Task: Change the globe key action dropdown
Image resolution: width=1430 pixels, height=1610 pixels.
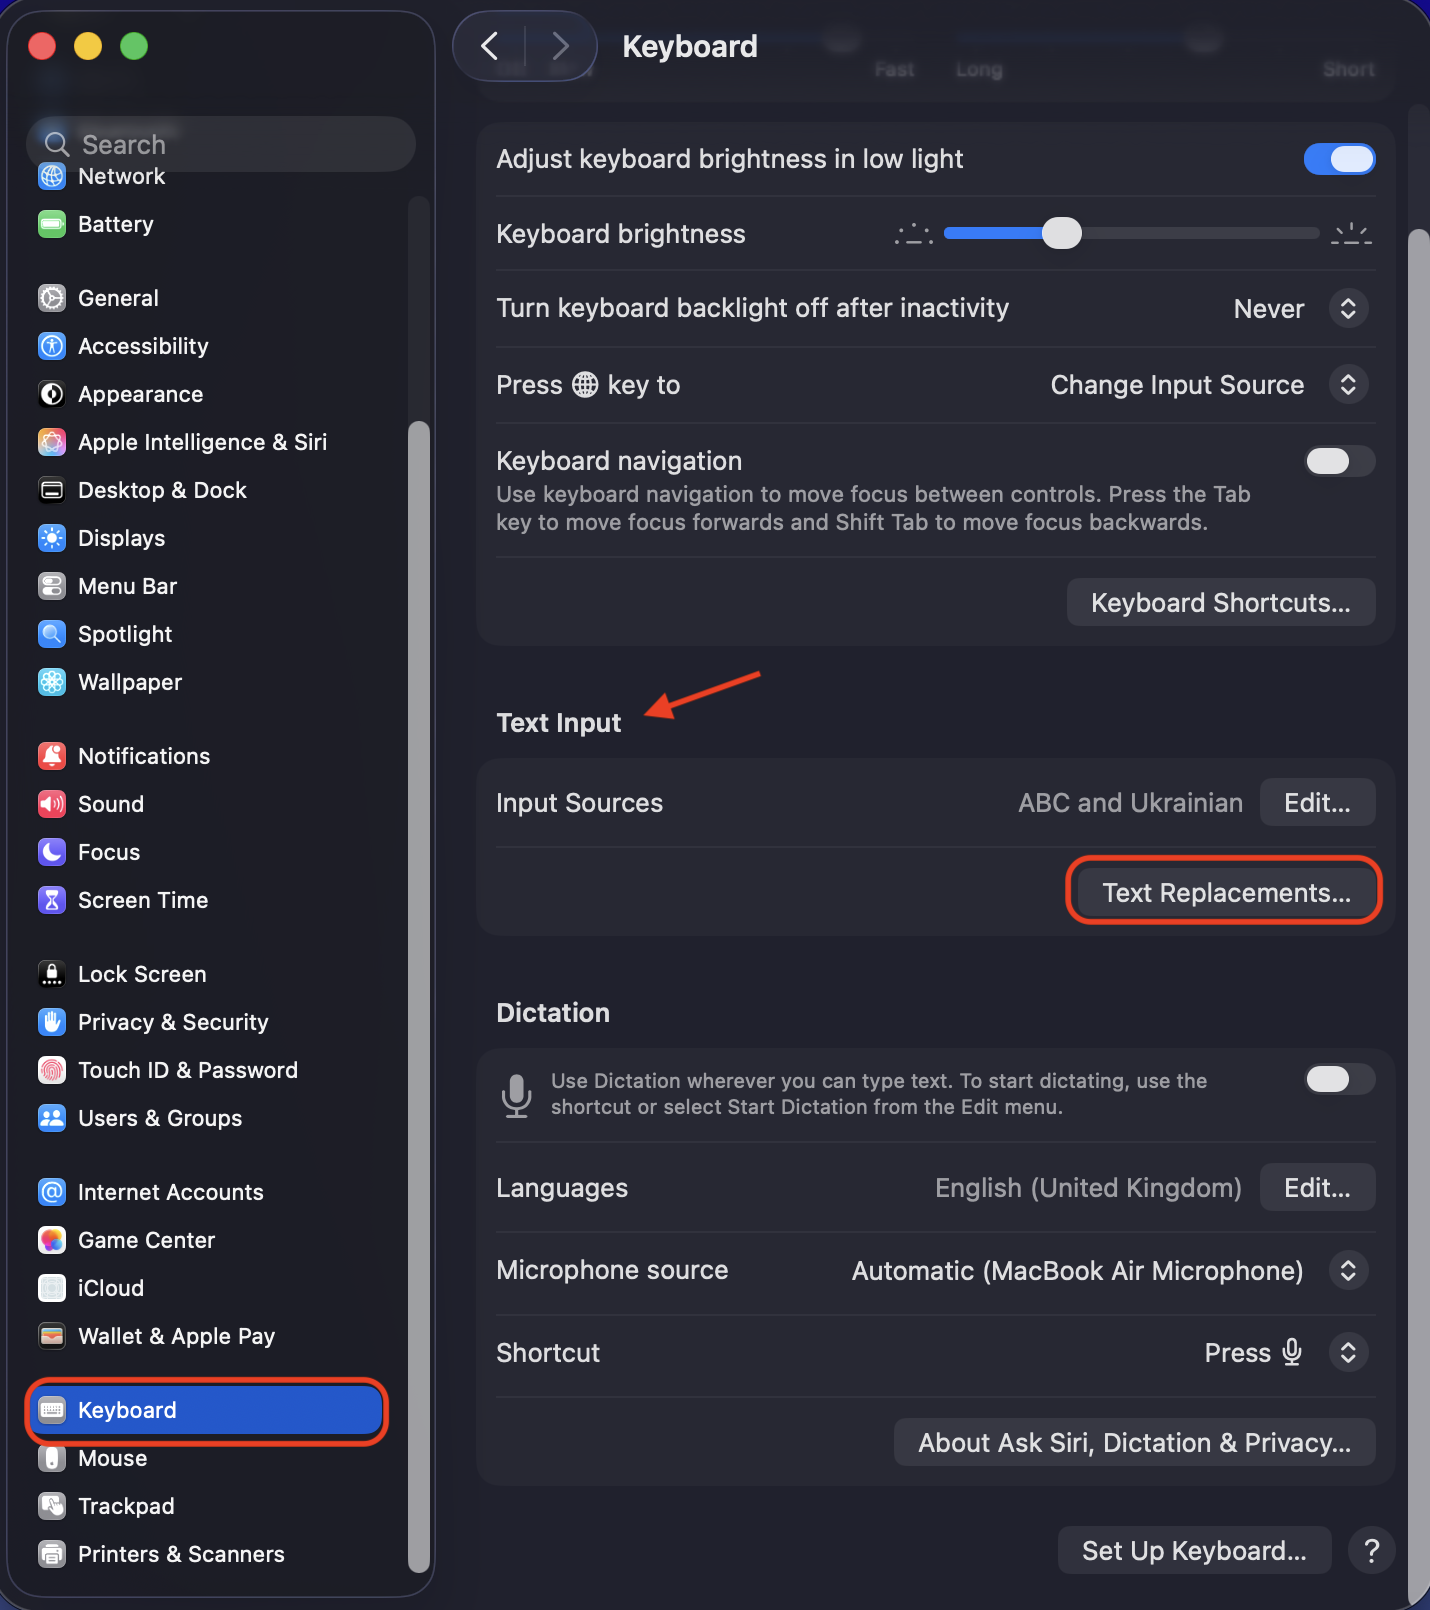Action: click(1348, 384)
